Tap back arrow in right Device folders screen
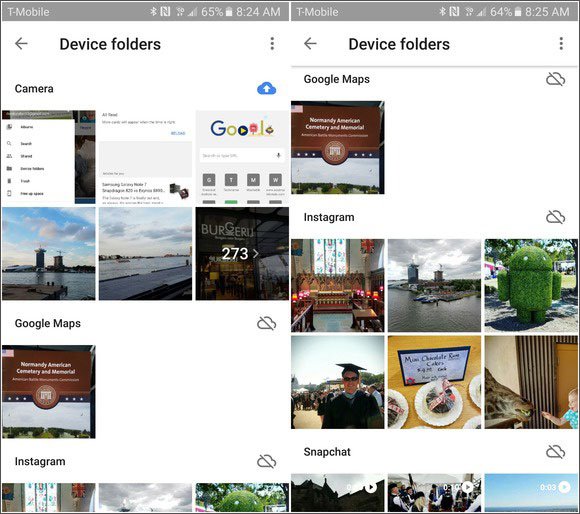 coord(310,44)
